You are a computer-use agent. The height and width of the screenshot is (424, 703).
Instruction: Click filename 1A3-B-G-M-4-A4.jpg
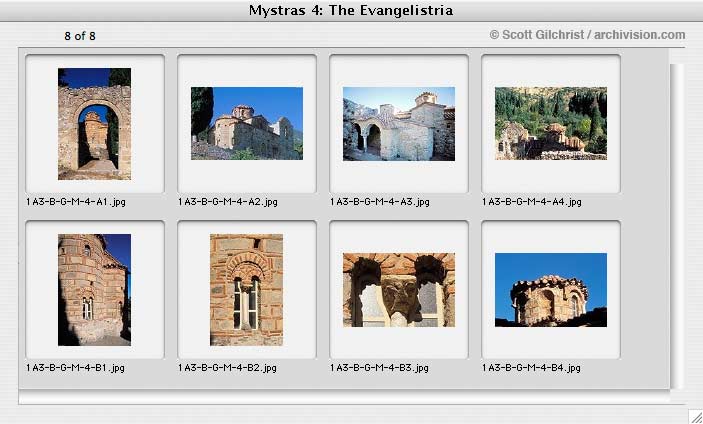532,202
